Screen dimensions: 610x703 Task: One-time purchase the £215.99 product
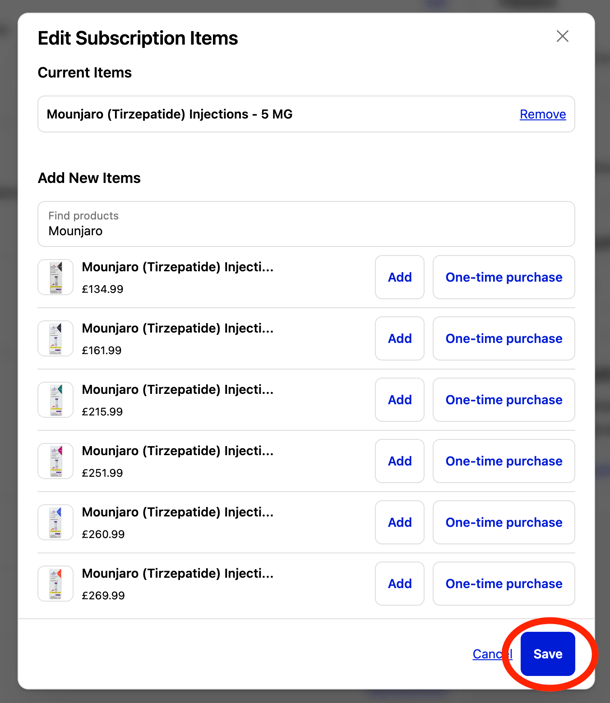coord(503,400)
